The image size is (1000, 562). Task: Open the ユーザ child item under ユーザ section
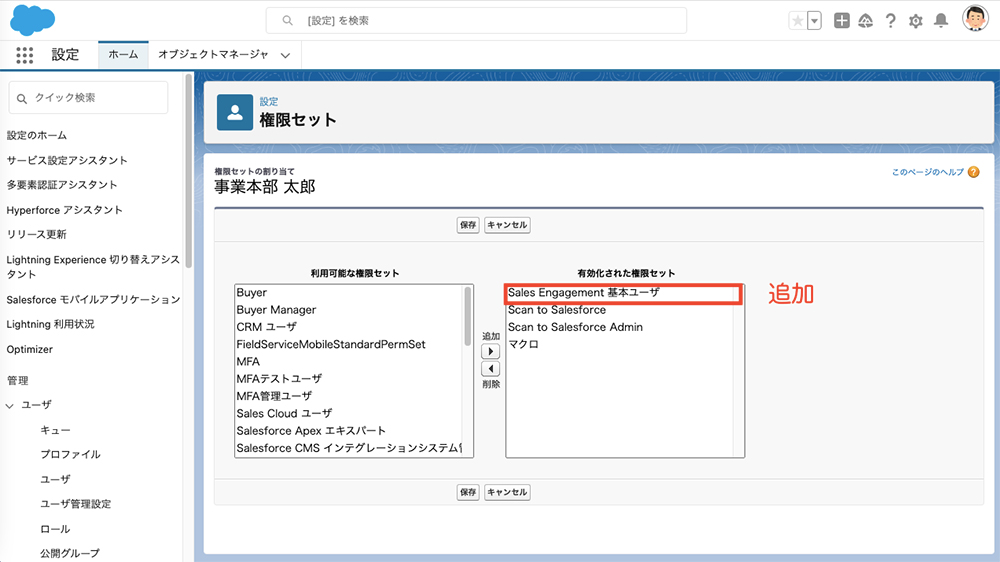[x=55, y=480]
